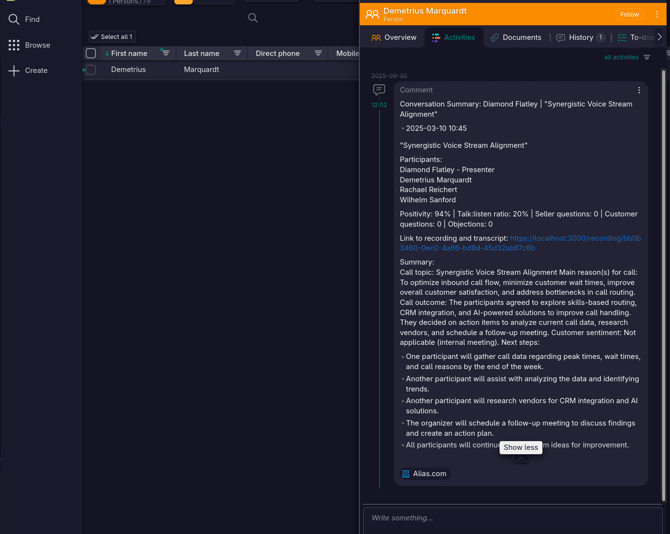This screenshot has height=534, width=670.
Task: Click the Create plus icon
Action: point(14,71)
